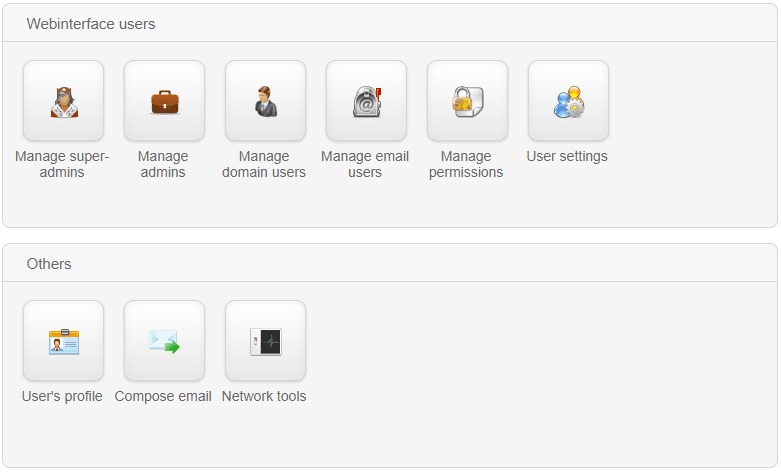Screen dimensions: 781x473
Task: Click the "Manage admins" text label
Action: coord(163,164)
